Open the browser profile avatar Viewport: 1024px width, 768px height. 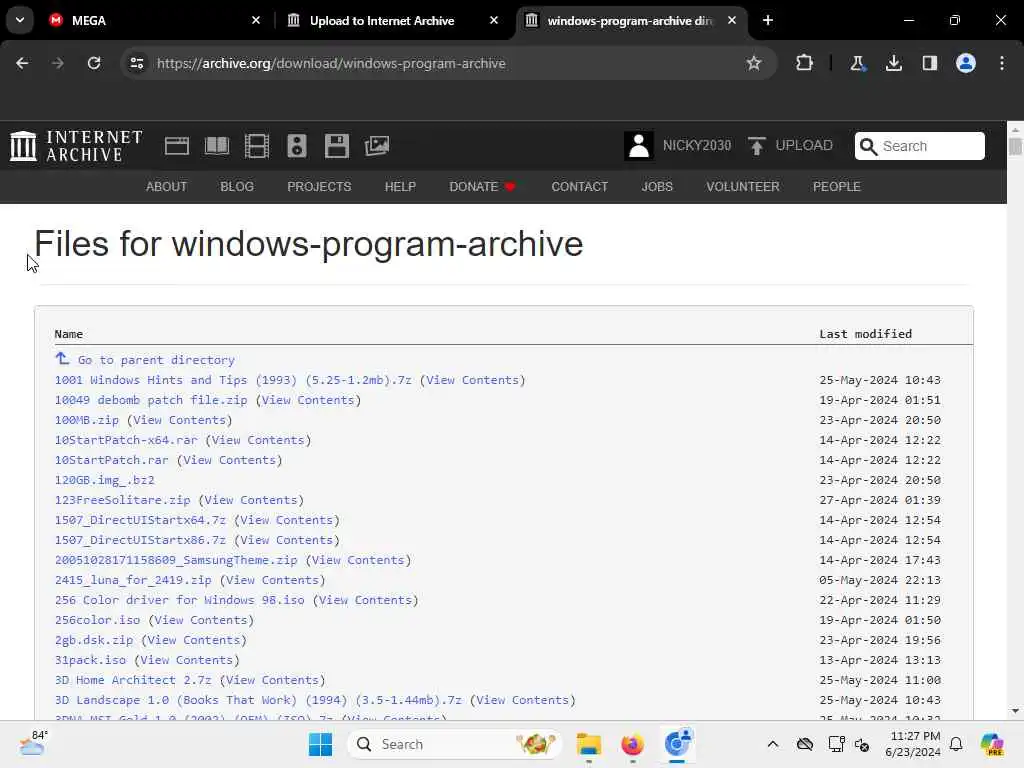966,63
